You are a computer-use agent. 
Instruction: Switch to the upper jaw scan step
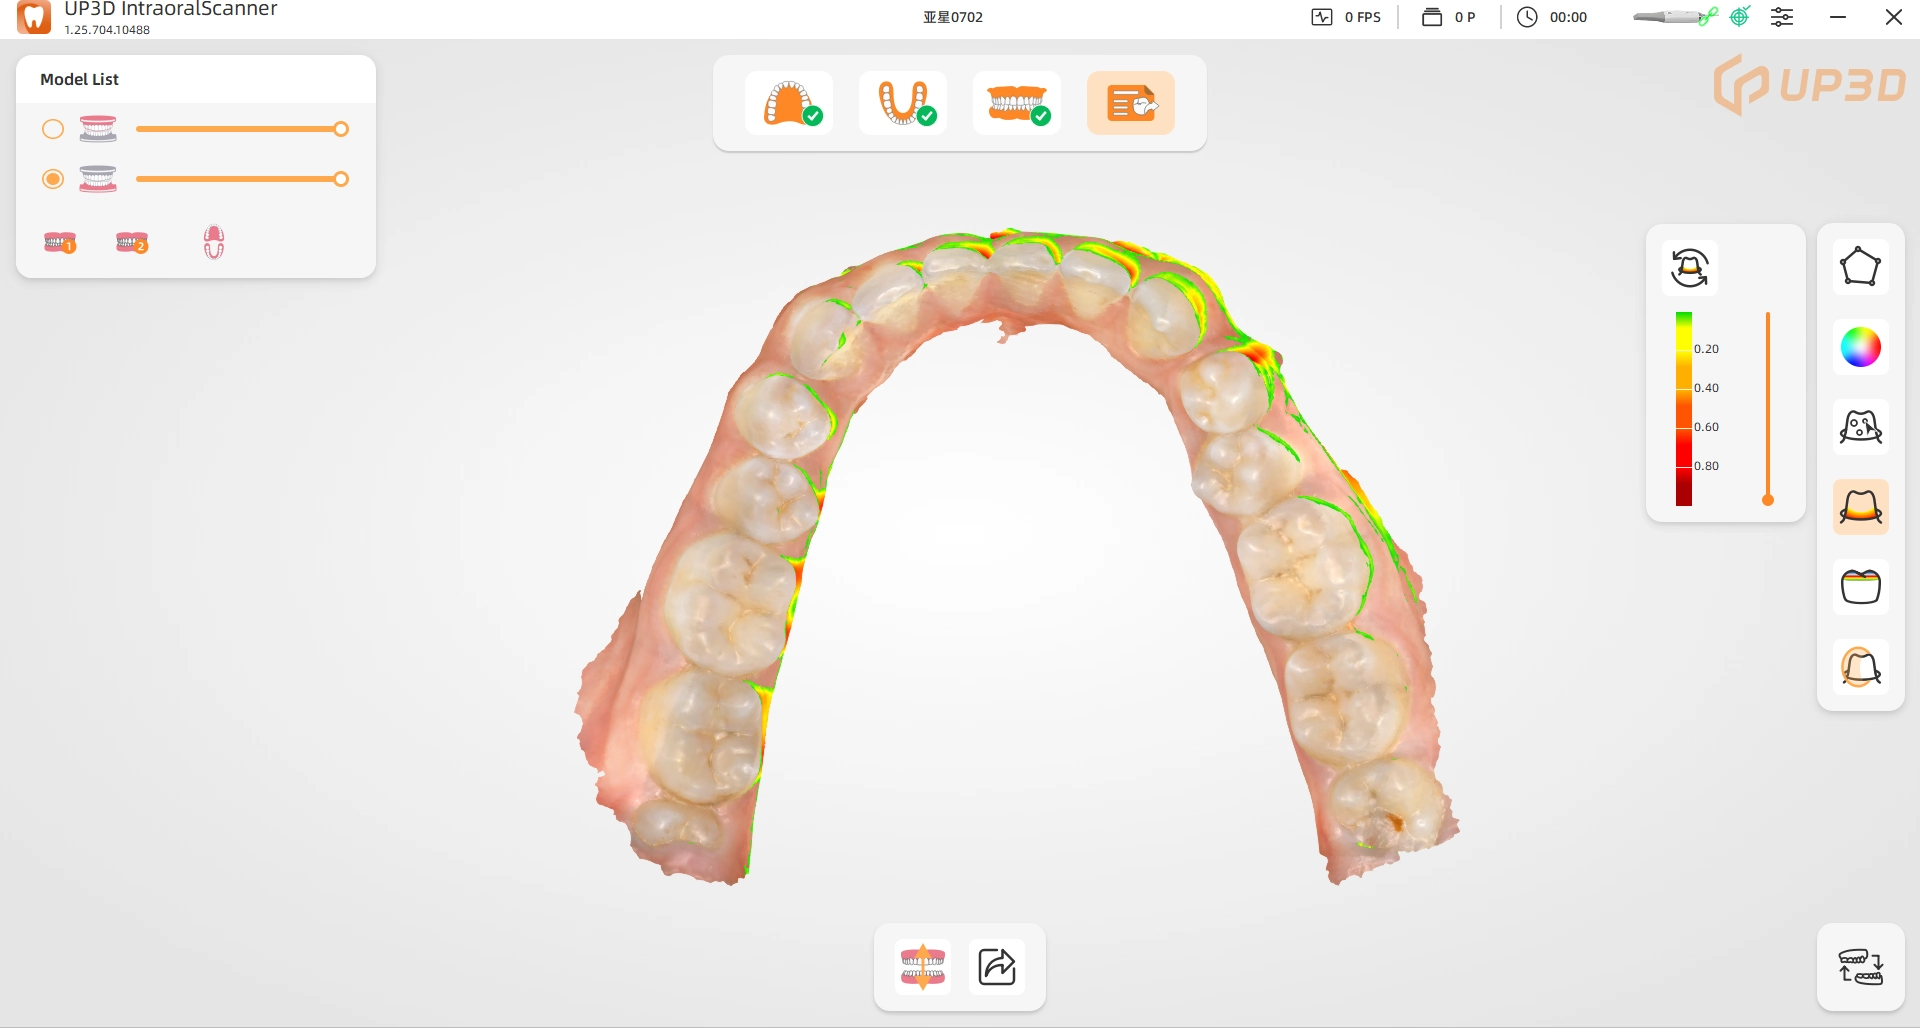coord(790,103)
